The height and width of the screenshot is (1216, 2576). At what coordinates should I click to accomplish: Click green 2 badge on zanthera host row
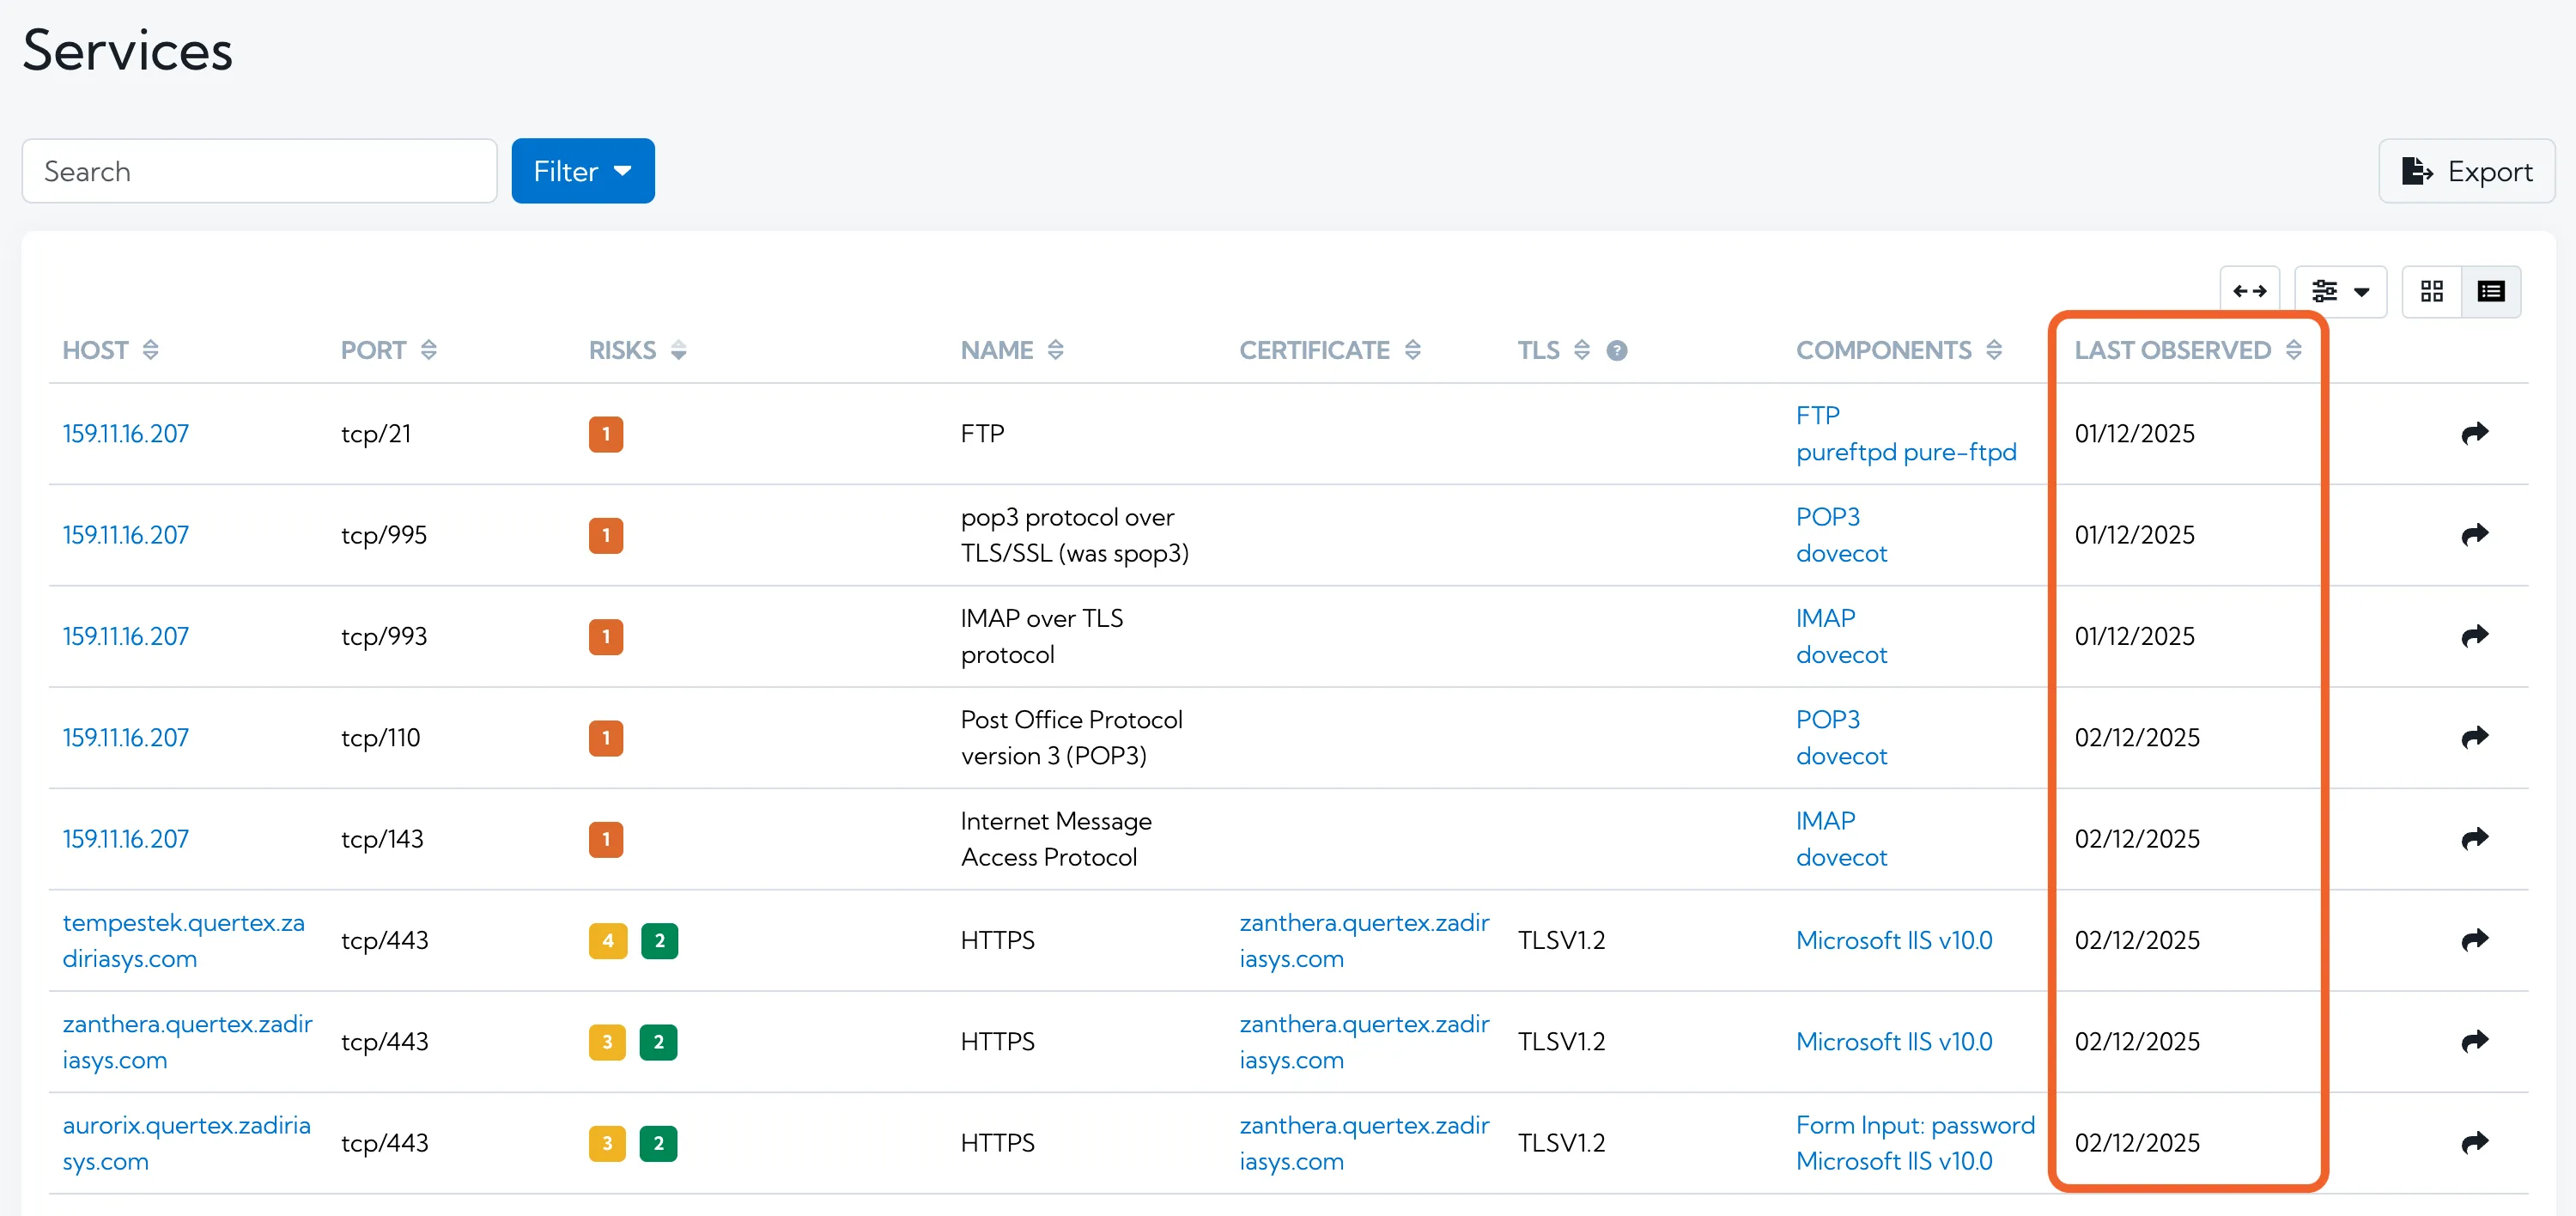[658, 1041]
